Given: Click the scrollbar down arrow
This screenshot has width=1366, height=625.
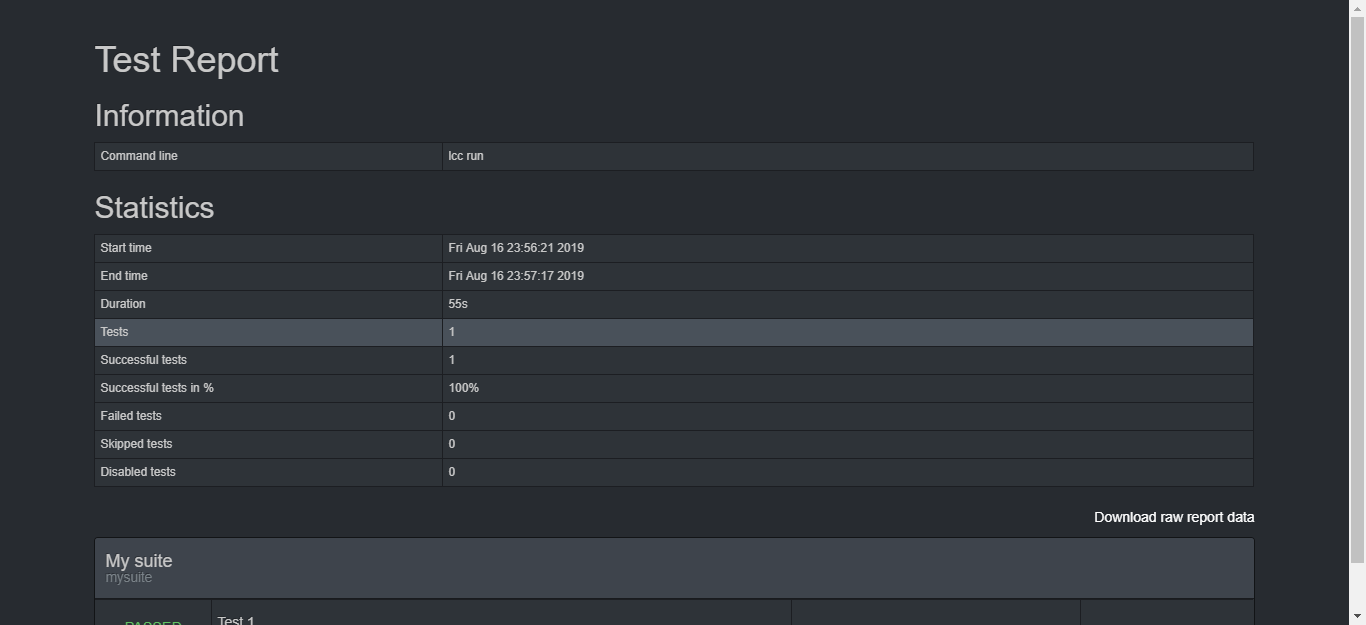Looking at the screenshot, I should coord(1357,616).
